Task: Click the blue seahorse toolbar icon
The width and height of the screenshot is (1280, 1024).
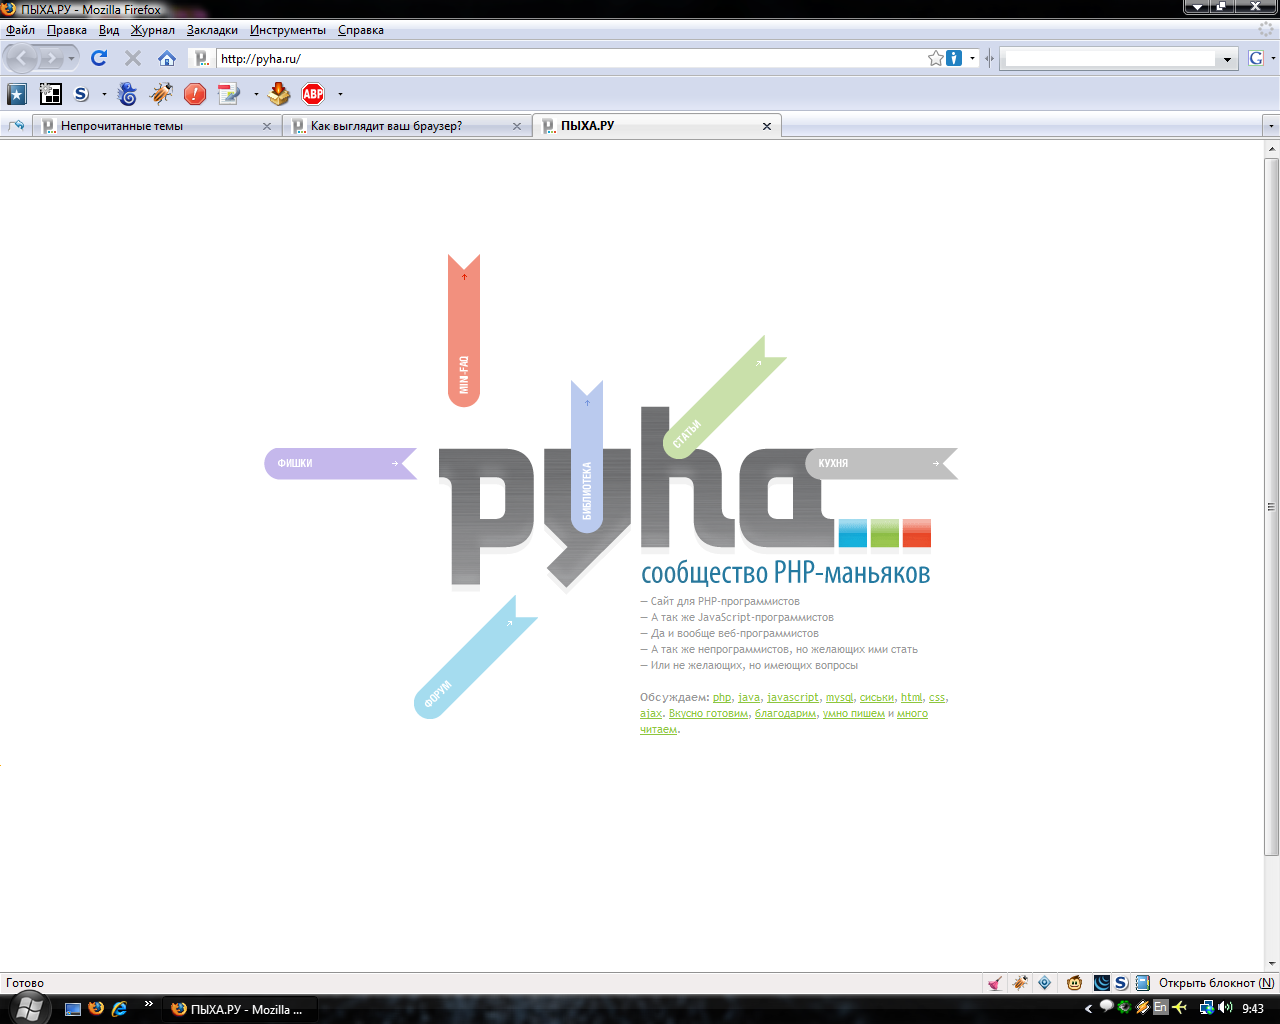Action: 127,94
